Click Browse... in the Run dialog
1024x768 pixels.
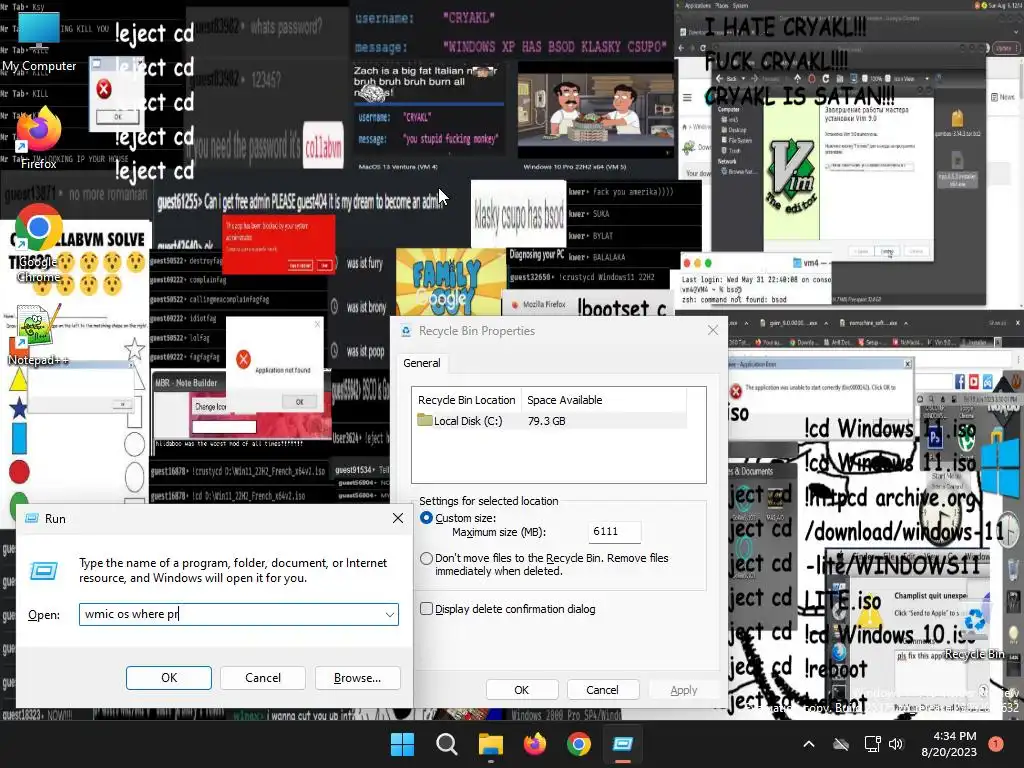357,678
